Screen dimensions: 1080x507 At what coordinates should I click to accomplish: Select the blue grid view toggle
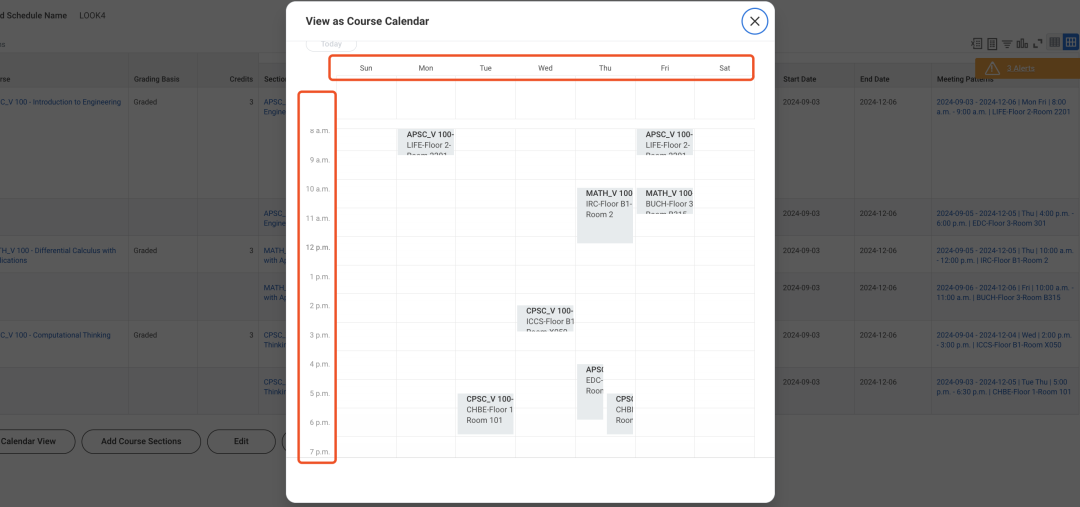[x=1070, y=44]
